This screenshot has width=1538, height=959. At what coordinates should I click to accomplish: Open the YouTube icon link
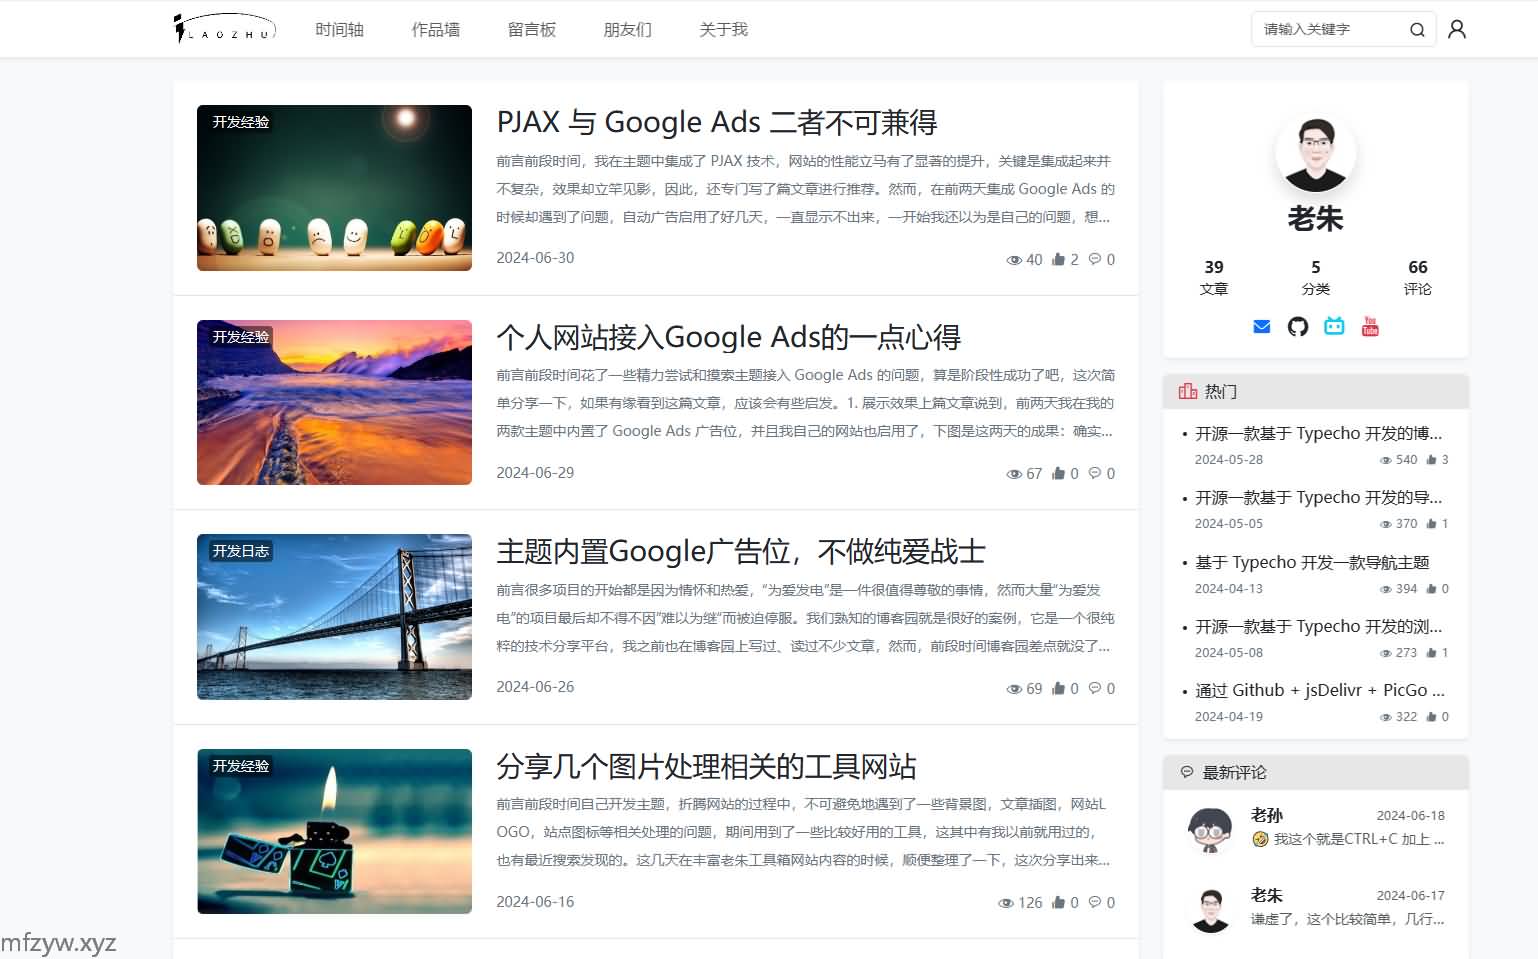click(x=1370, y=327)
